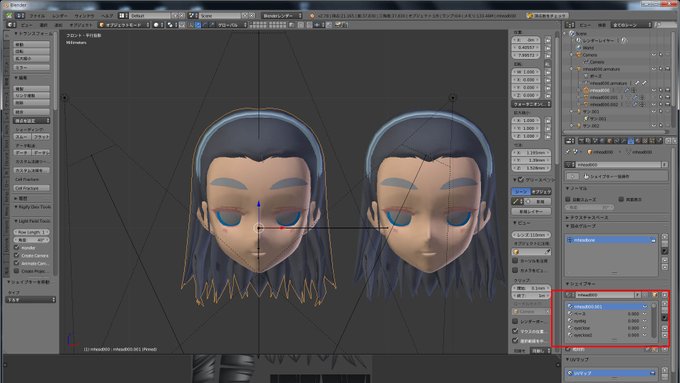Open the Render properties tab
This screenshot has width=680, height=383.
tap(581, 141)
